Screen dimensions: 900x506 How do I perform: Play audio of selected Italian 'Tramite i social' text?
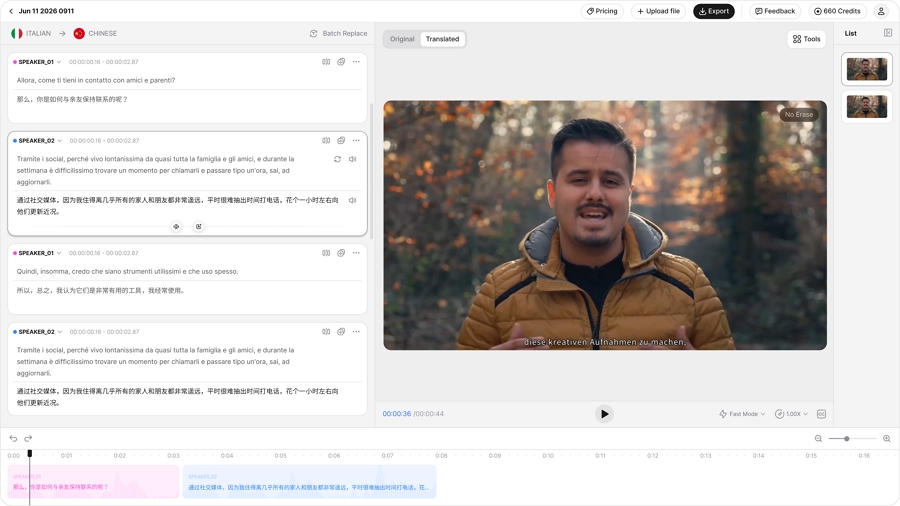coord(352,159)
